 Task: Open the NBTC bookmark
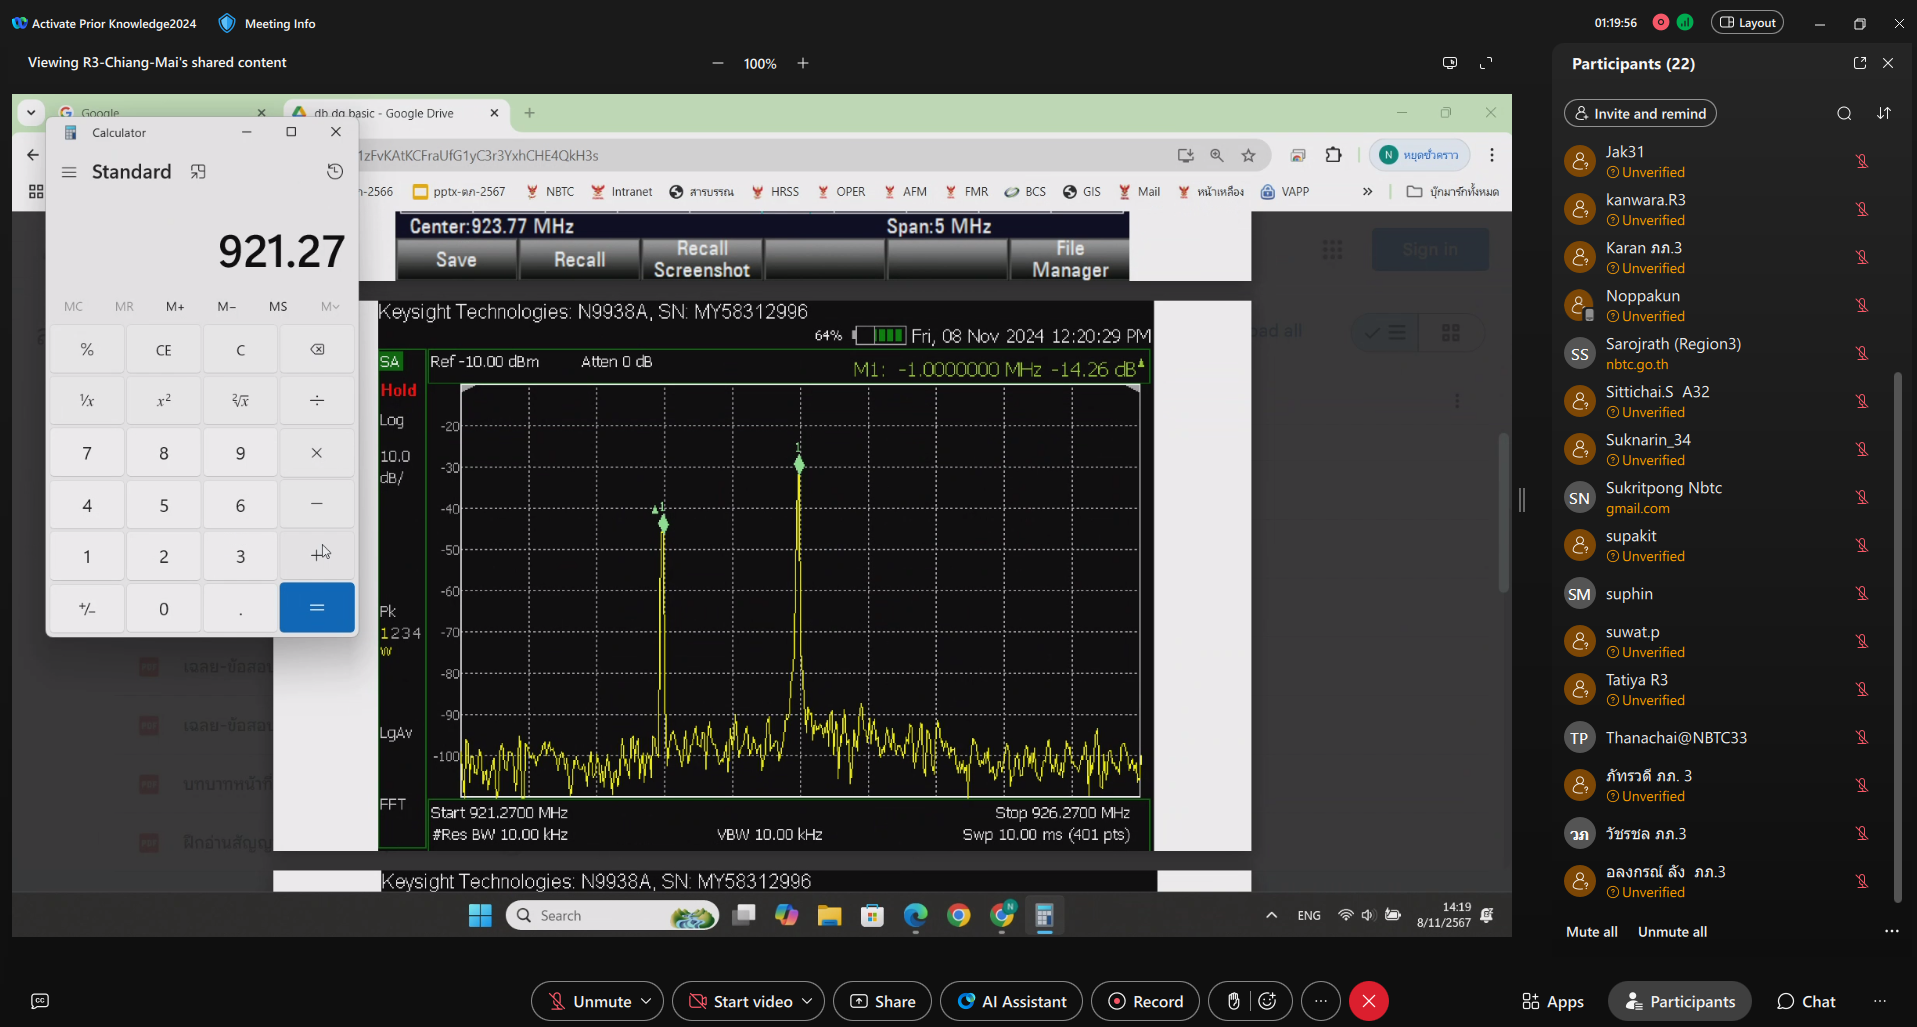(550, 191)
